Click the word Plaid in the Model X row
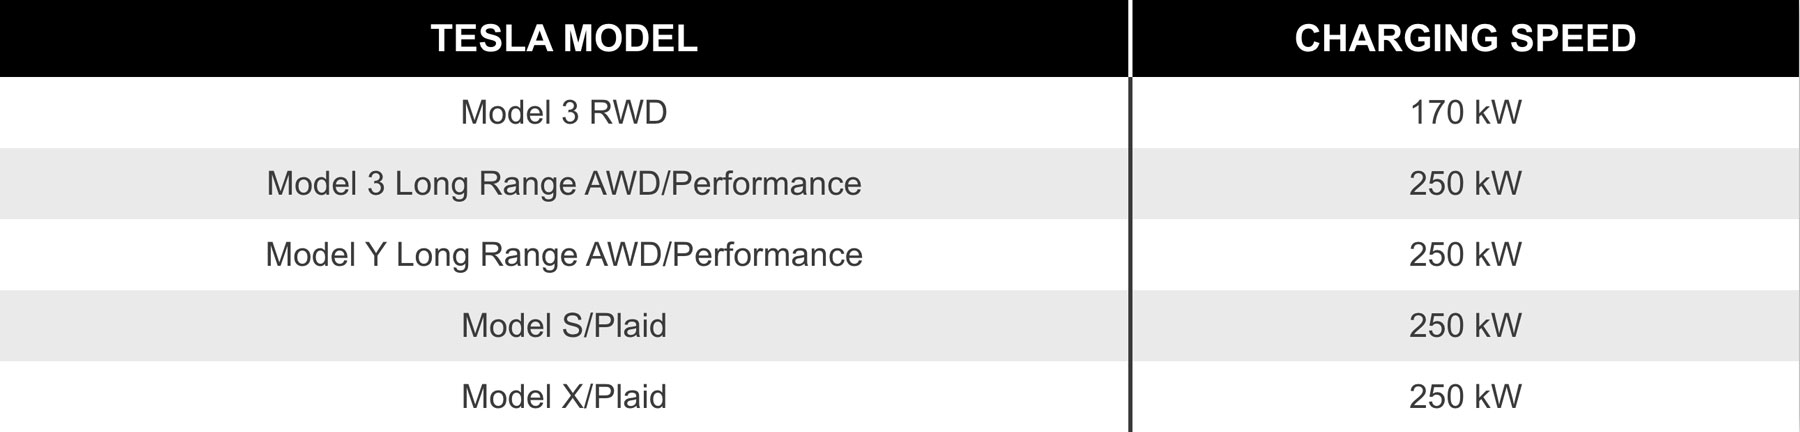The image size is (1800, 432). pyautogui.click(x=630, y=397)
